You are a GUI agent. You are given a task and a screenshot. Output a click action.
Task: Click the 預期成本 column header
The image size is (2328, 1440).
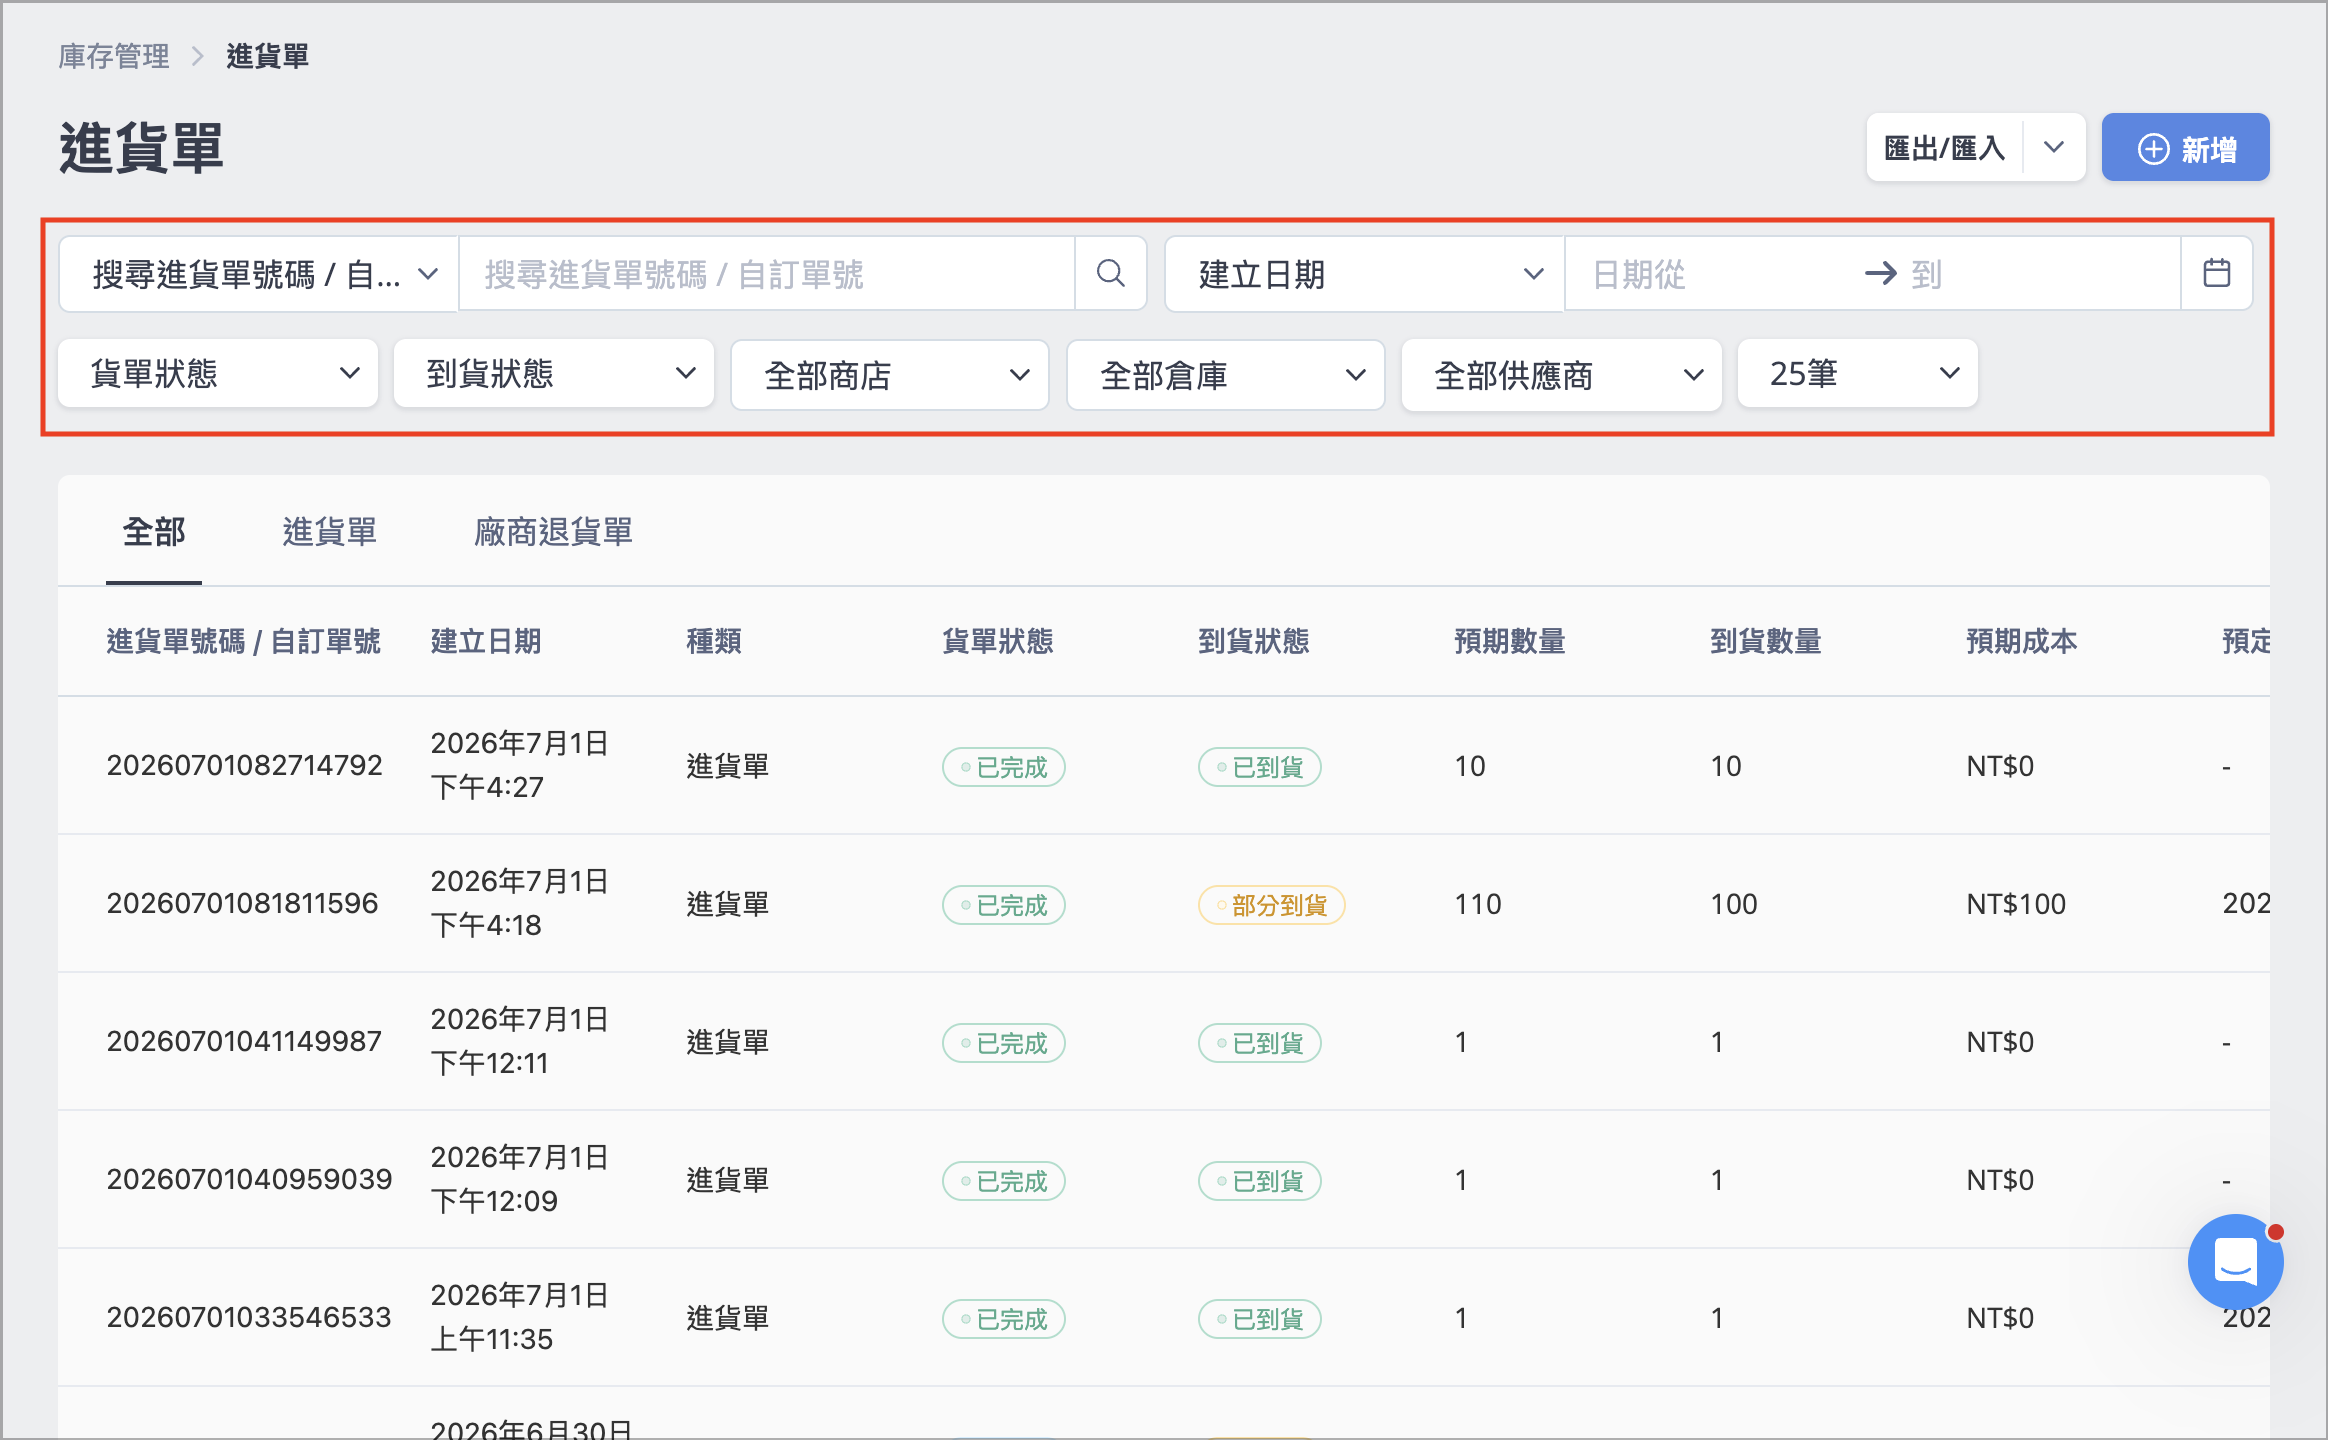click(2022, 641)
